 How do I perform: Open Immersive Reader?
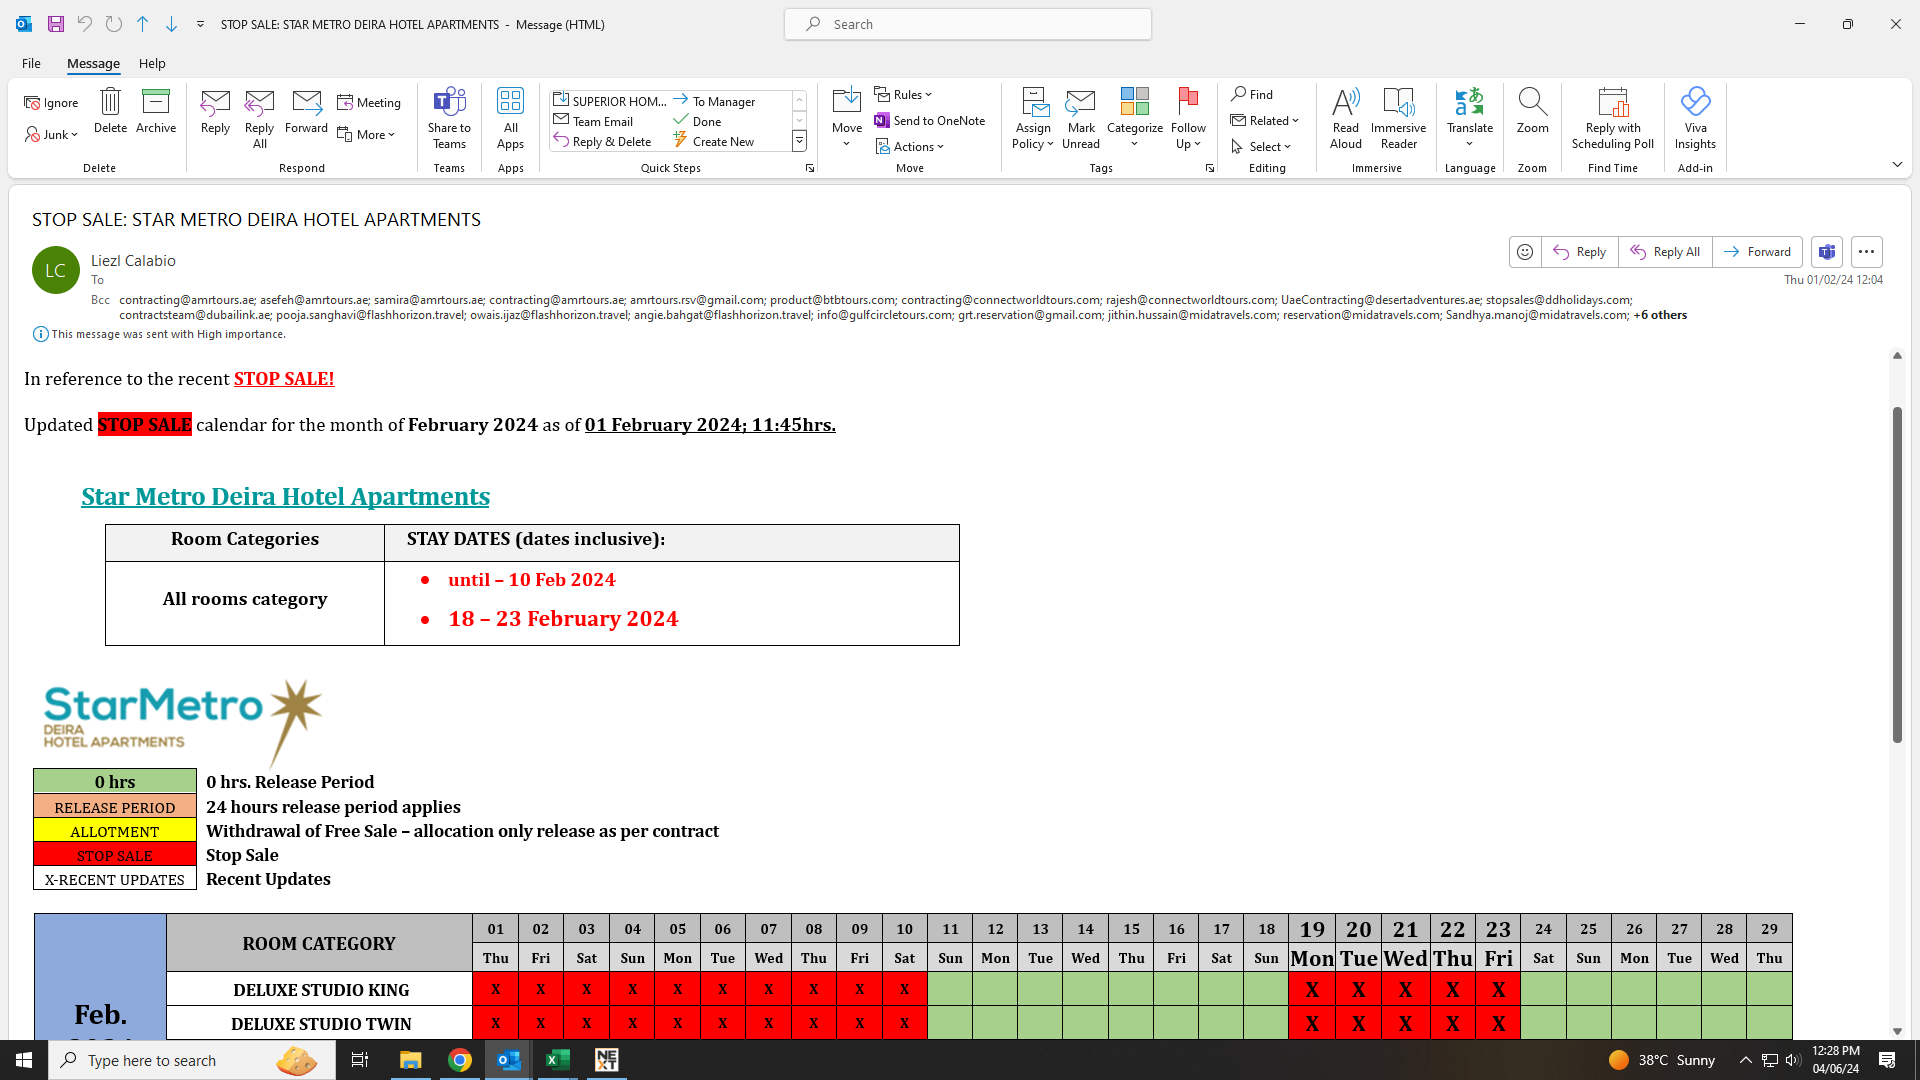(1398, 118)
